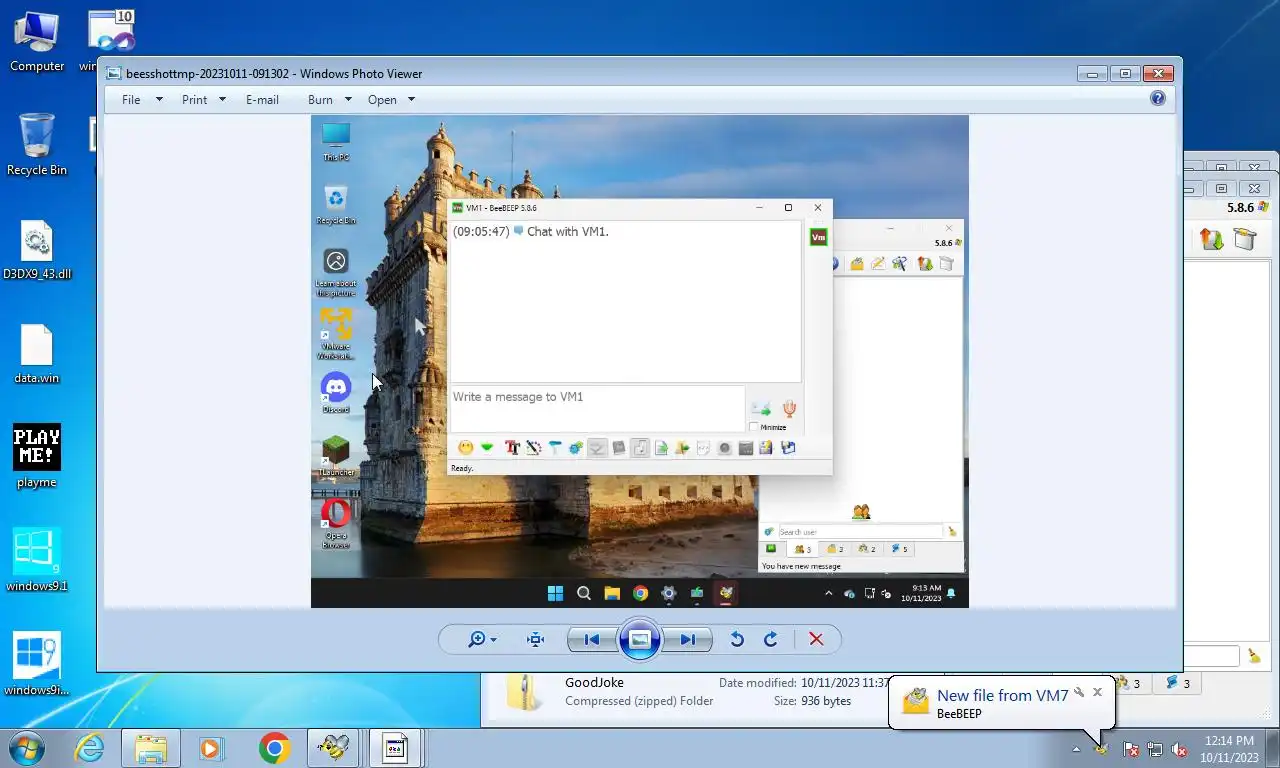
Task: Switch to BeeBEEP via the taskbar bee icon
Action: (333, 748)
